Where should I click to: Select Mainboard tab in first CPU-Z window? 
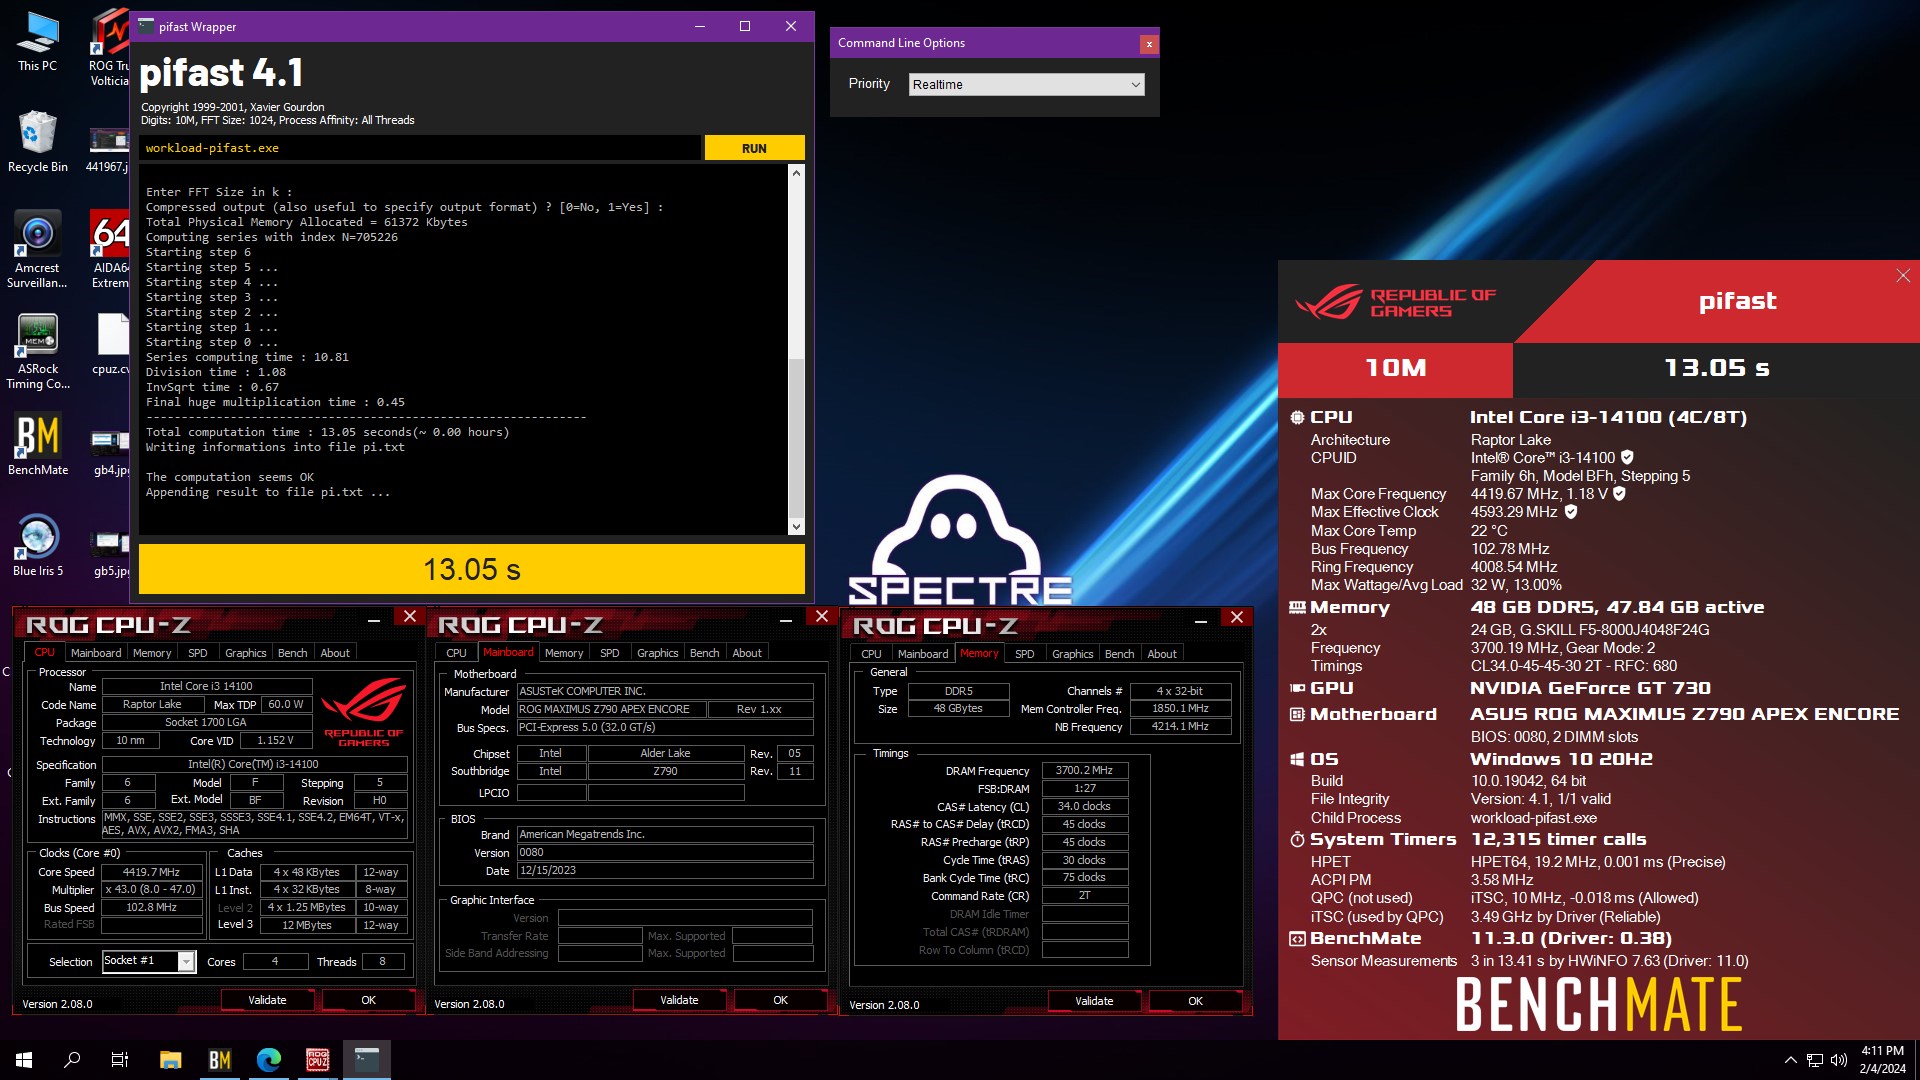(96, 653)
